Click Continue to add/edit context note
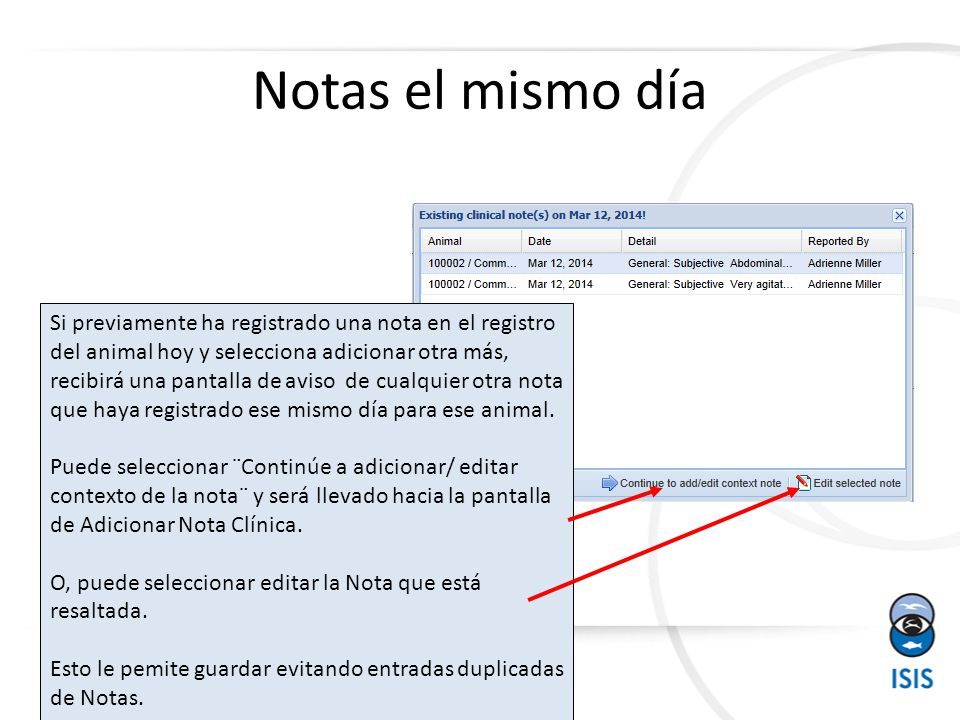 692,483
